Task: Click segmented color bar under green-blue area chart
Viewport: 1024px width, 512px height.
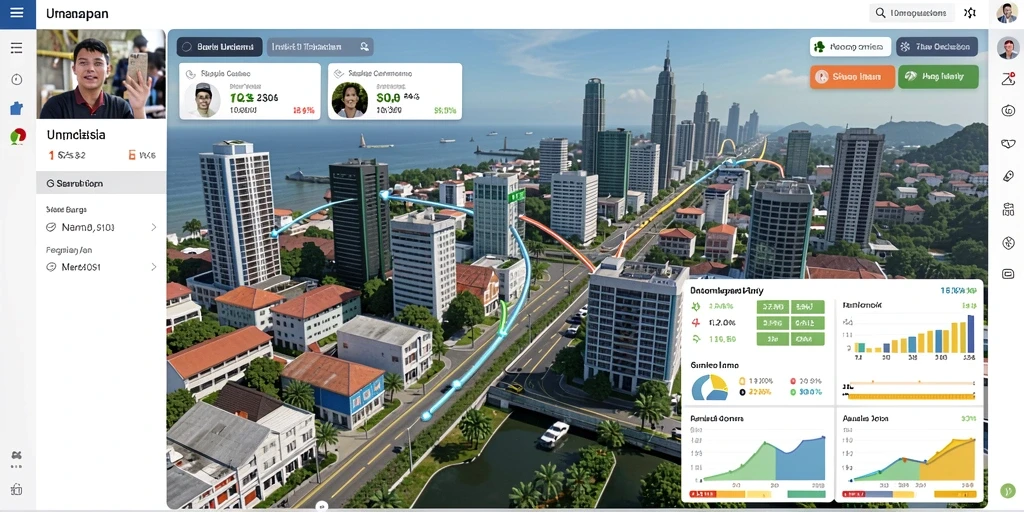Action: pyautogui.click(x=760, y=494)
